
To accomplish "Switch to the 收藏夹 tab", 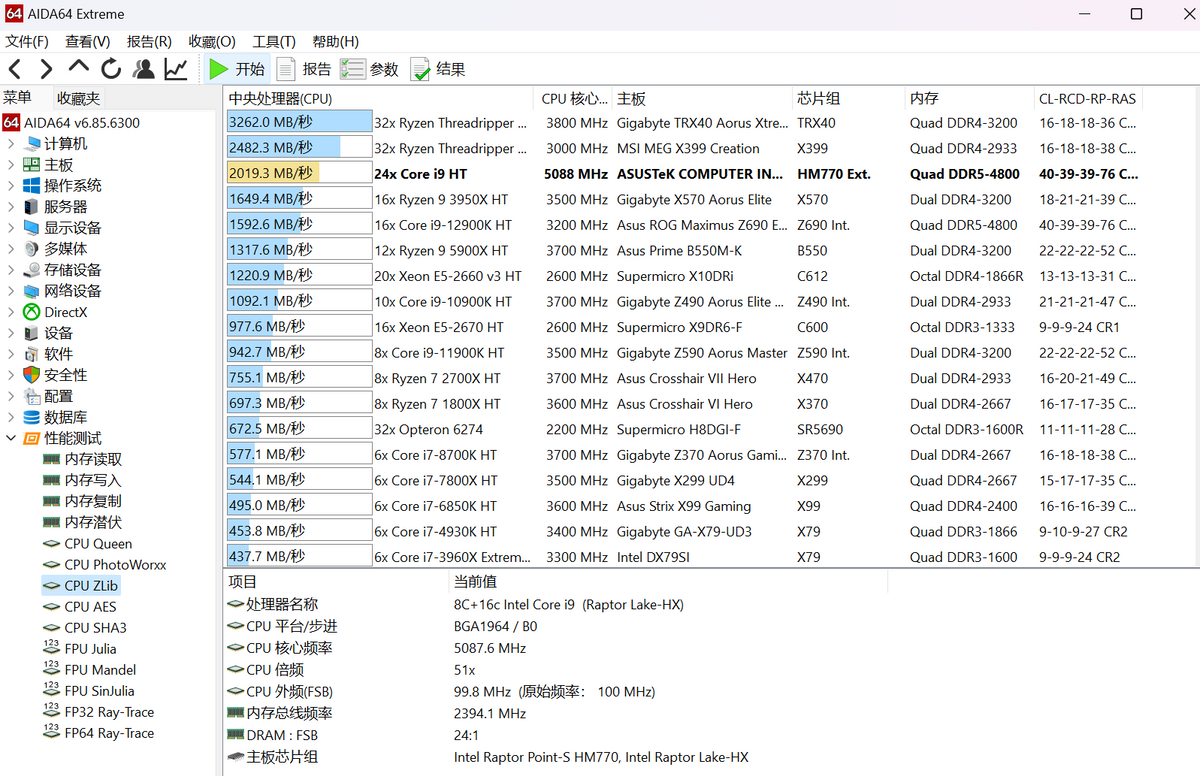I will 78,98.
